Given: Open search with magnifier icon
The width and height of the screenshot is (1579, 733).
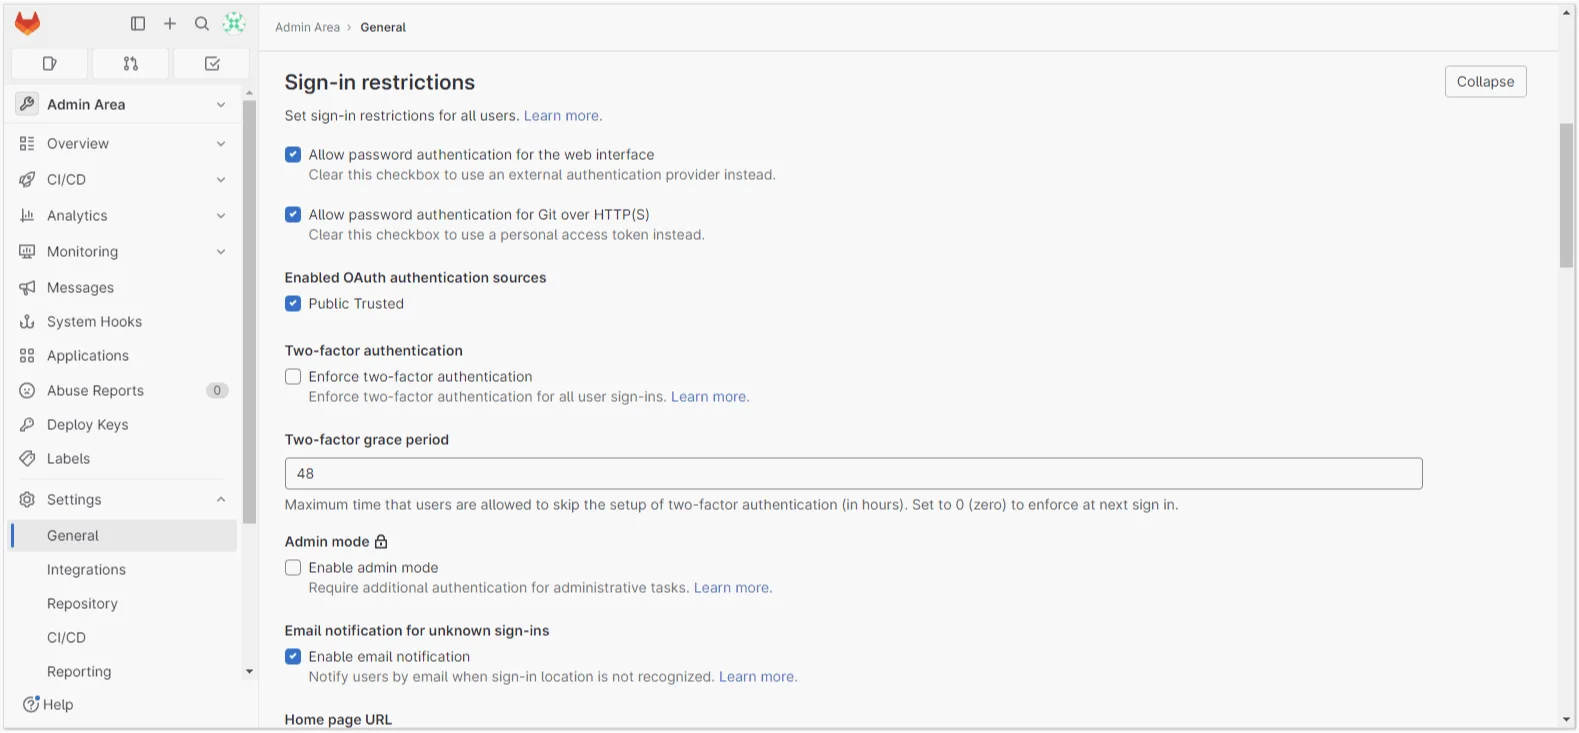Looking at the screenshot, I should (x=202, y=24).
